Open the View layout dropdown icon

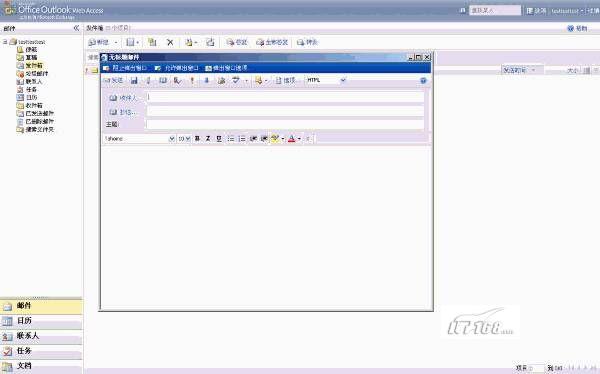coord(133,42)
